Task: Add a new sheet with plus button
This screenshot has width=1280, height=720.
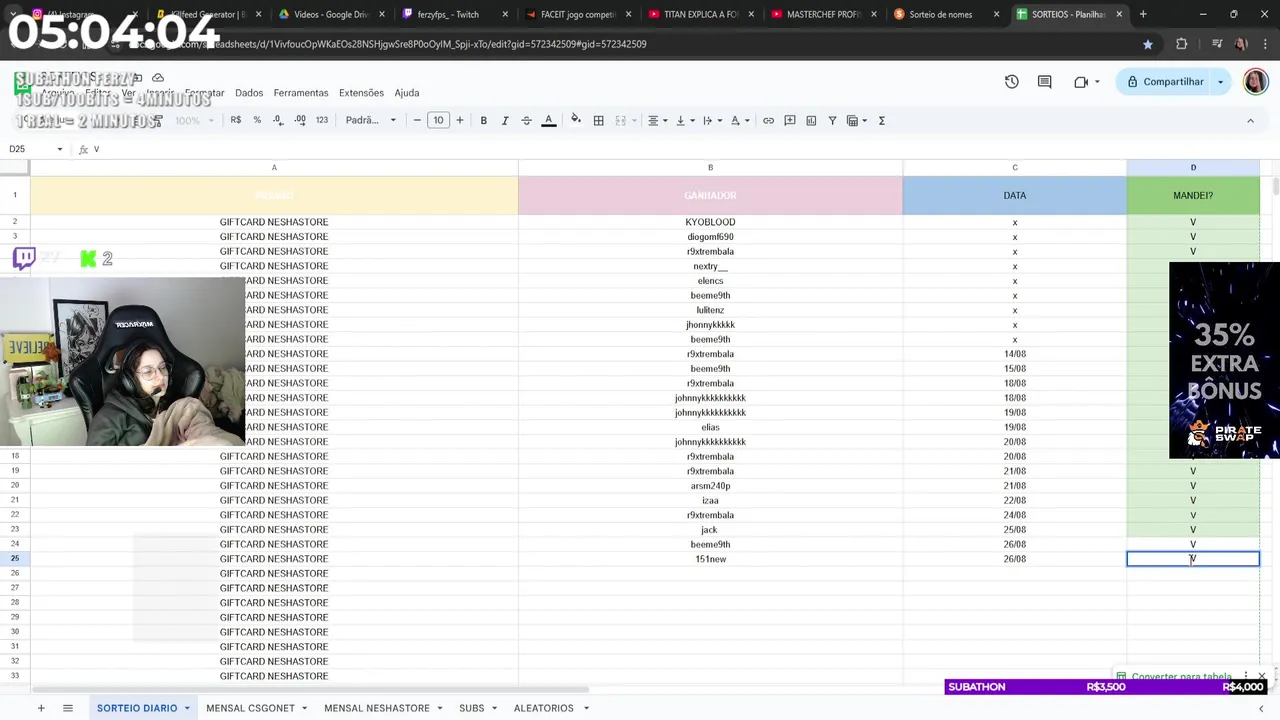Action: tap(41, 708)
